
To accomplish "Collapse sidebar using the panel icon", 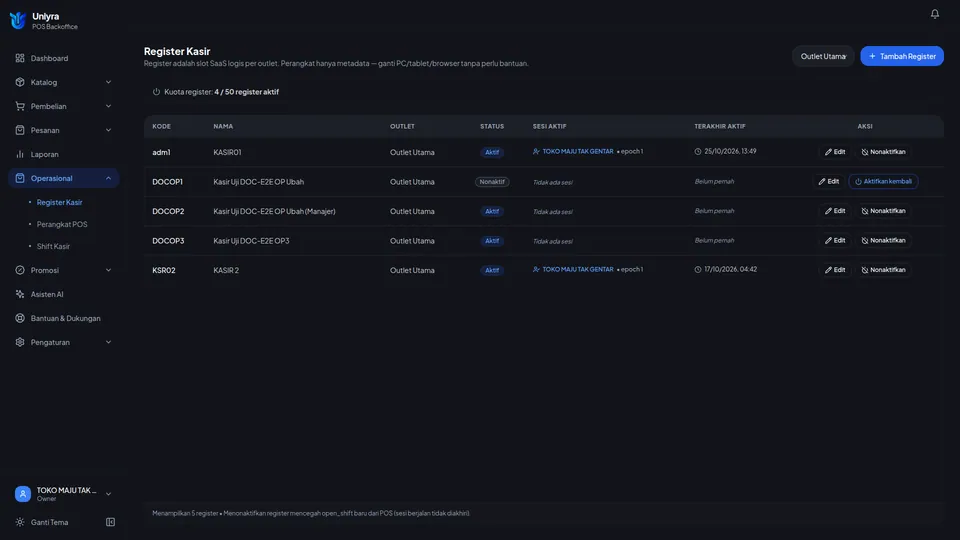I will (x=110, y=522).
